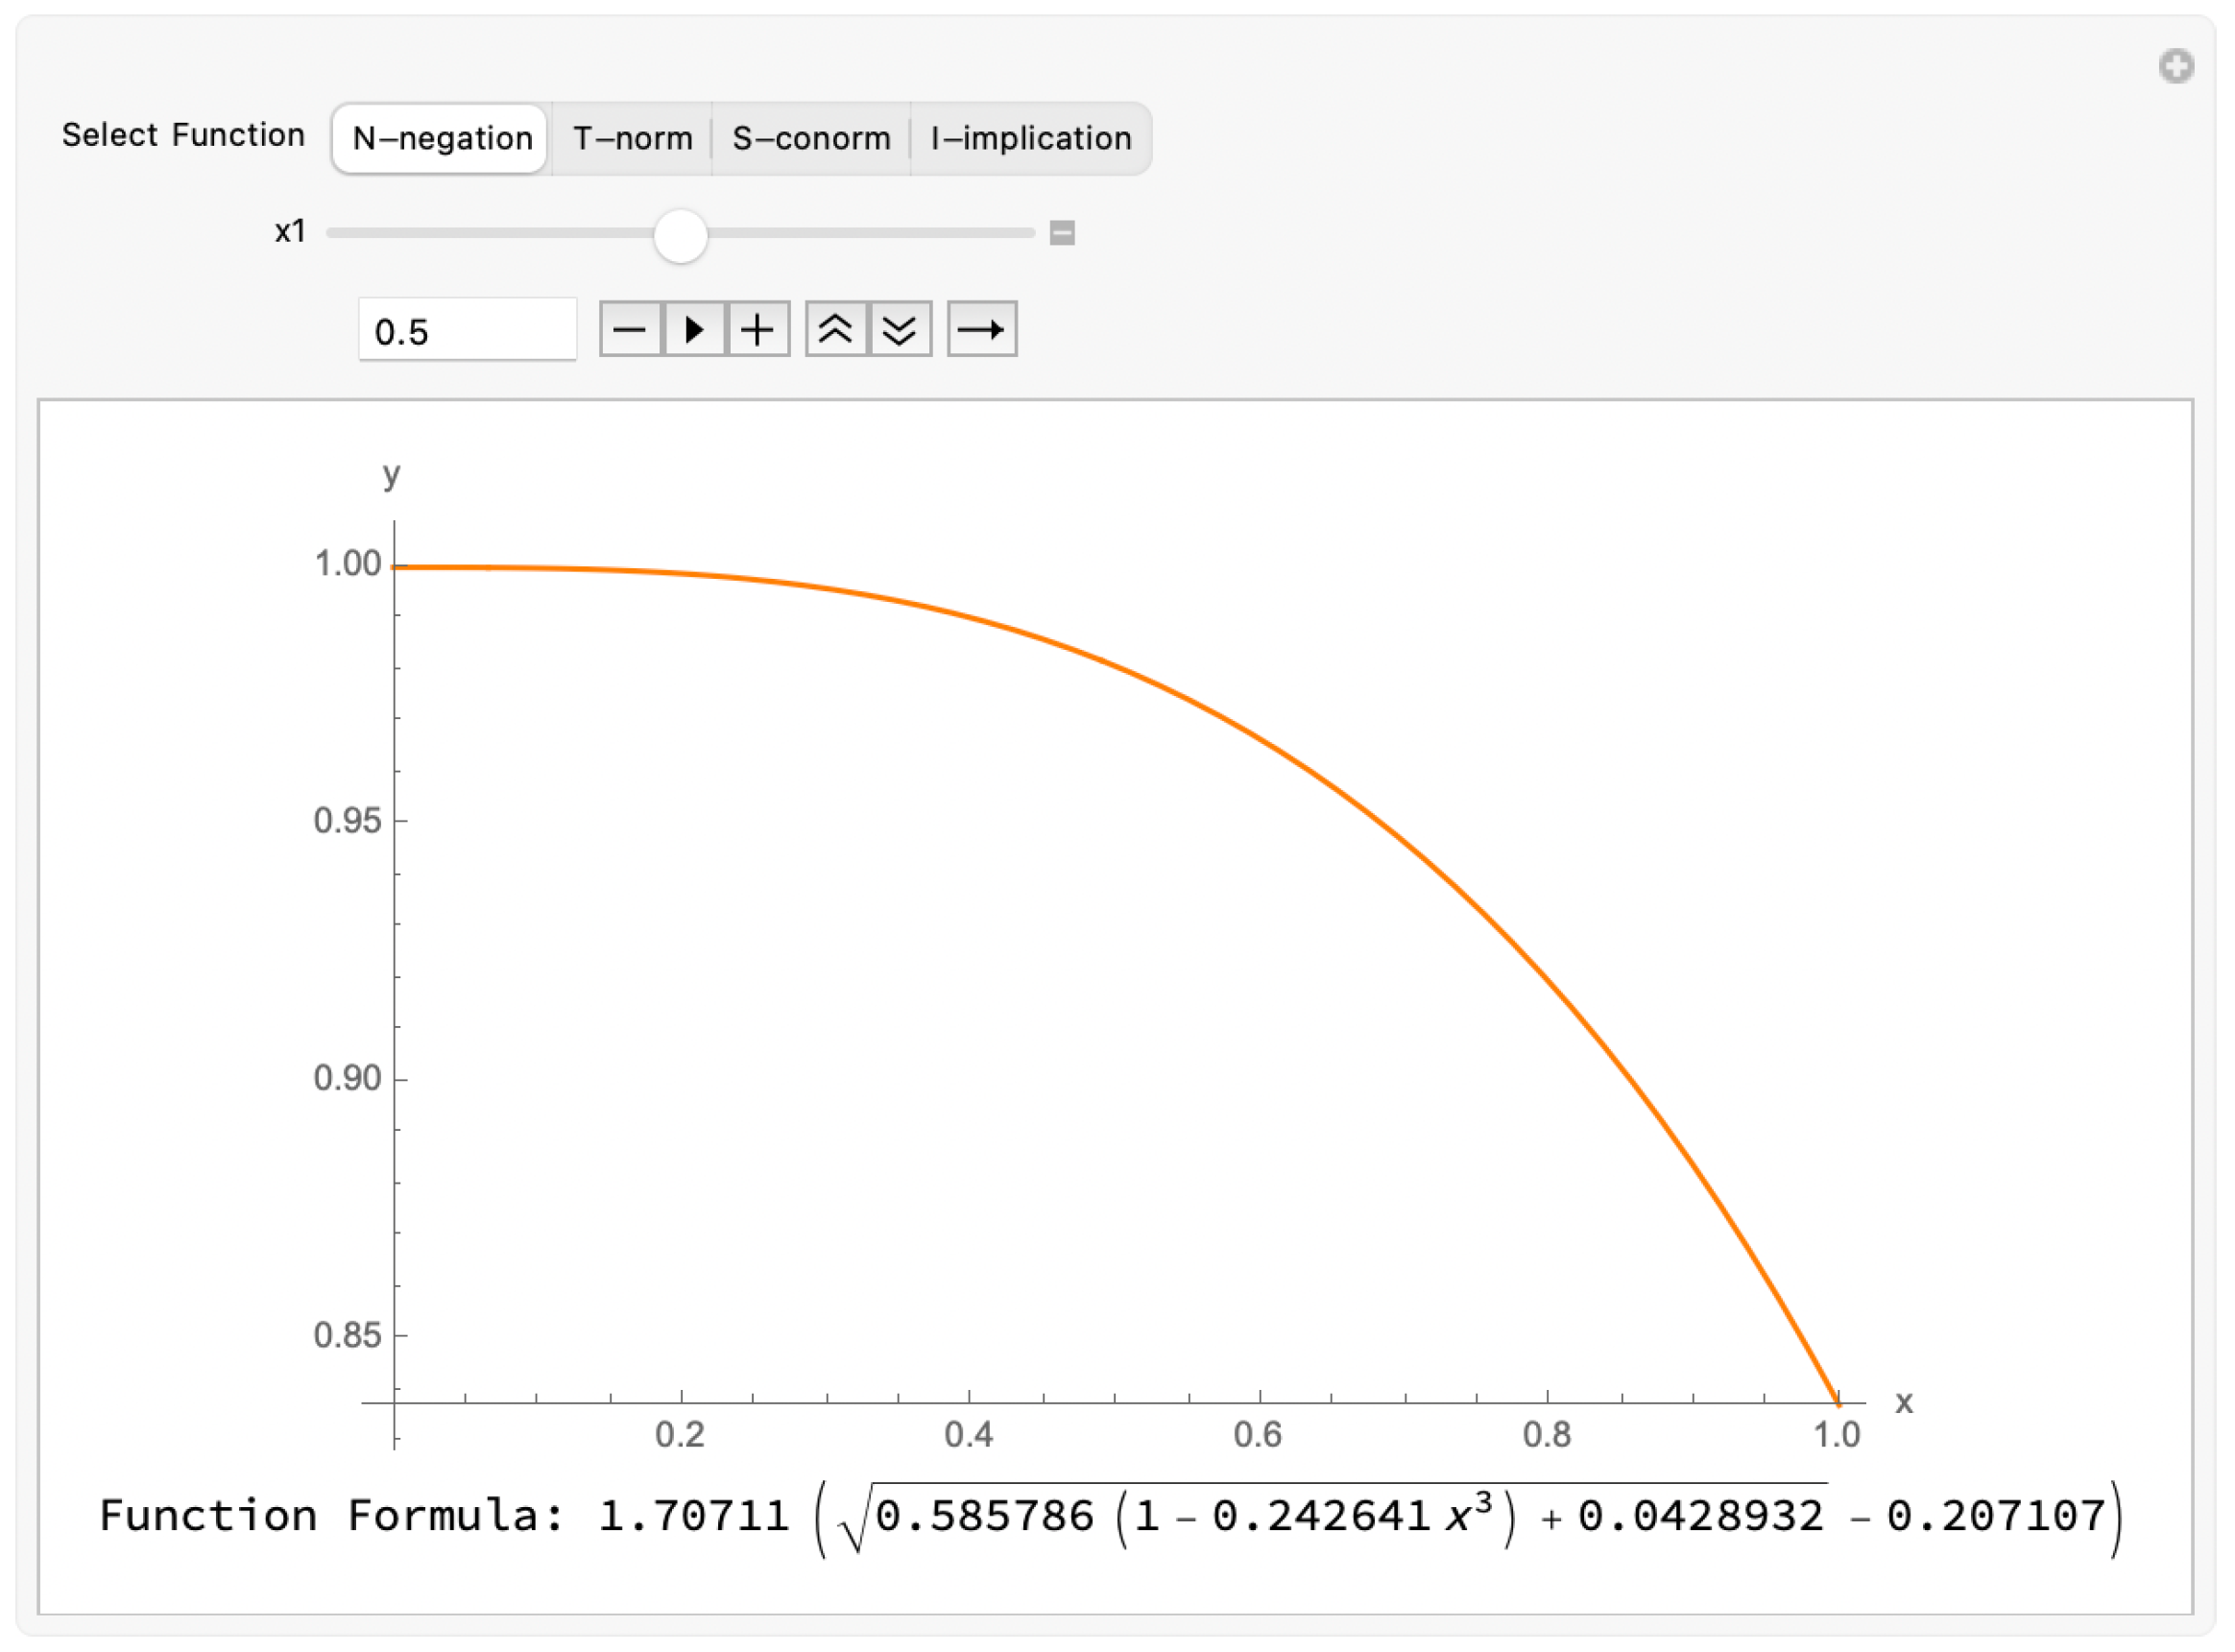Click the 1.0 x-axis tick label
This screenshot has height=1652, width=2235.
[x=1837, y=1435]
